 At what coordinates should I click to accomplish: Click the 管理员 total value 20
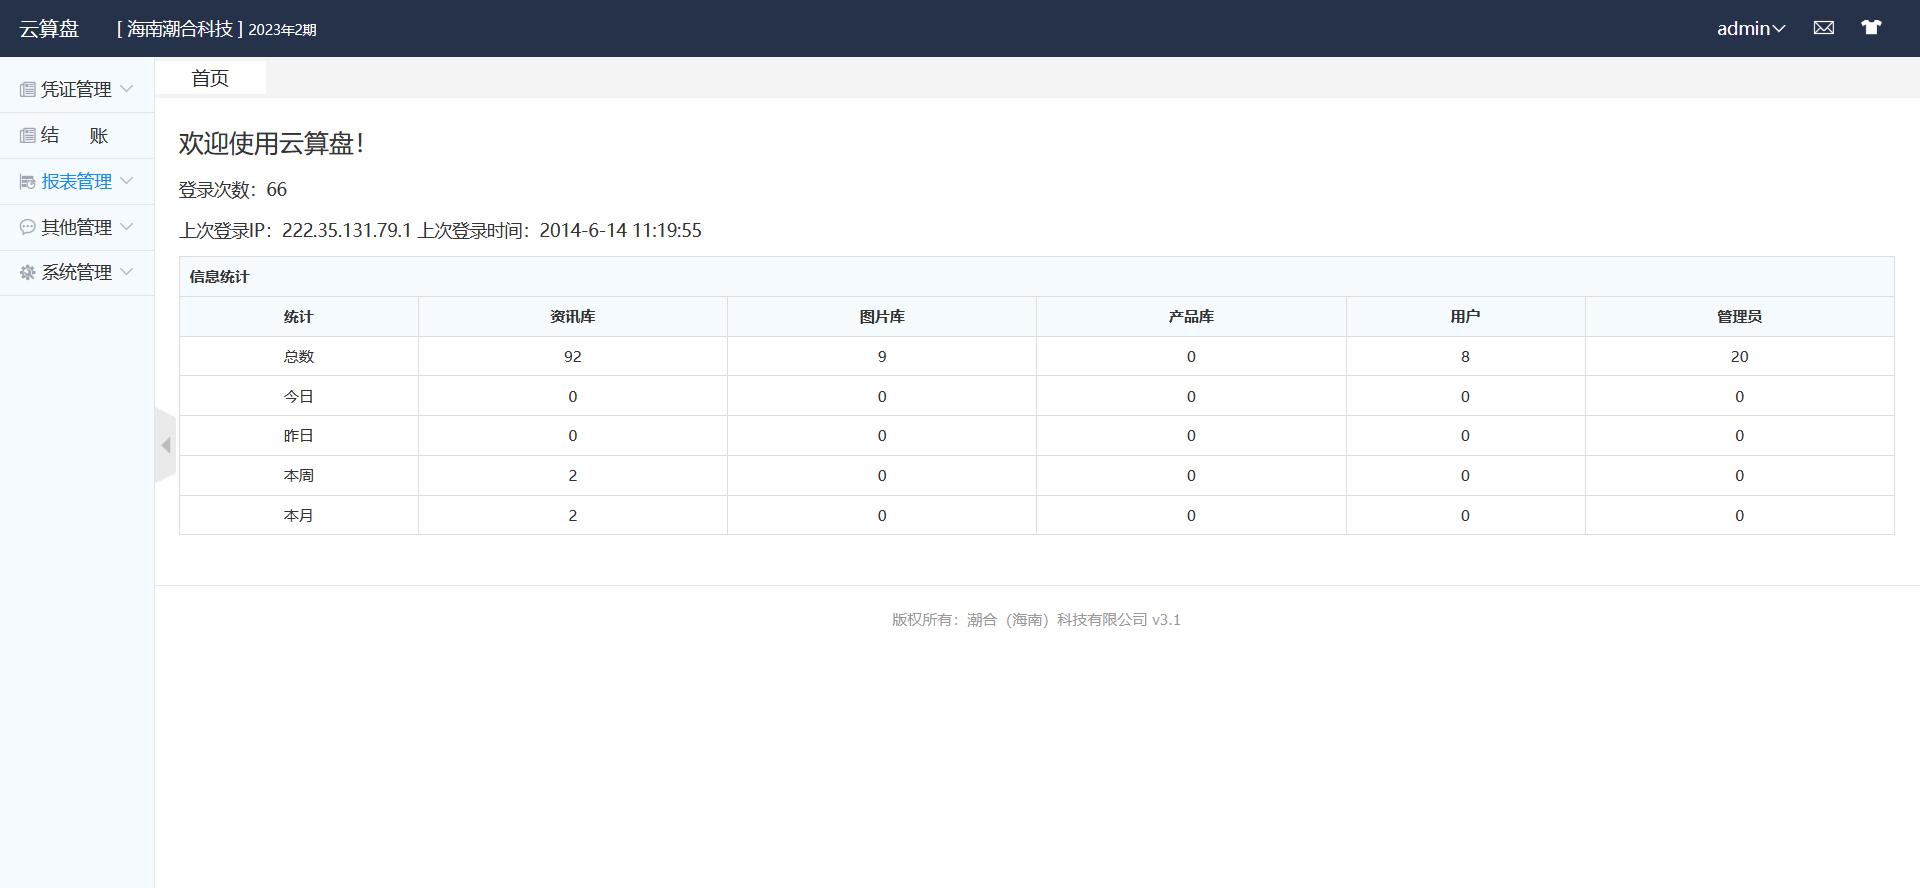click(1739, 357)
